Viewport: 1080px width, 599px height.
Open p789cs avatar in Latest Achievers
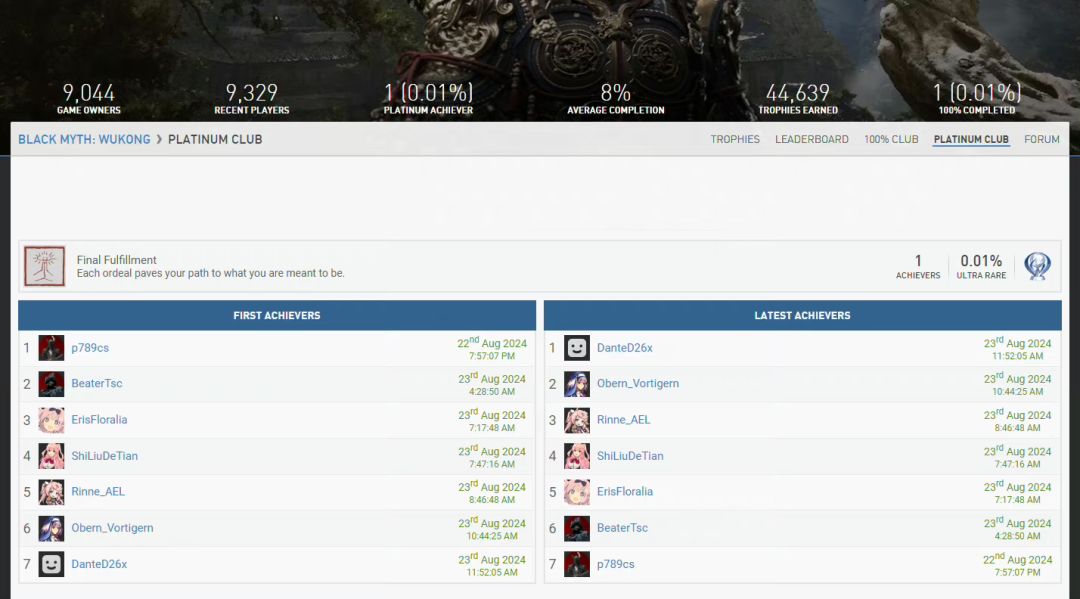pos(577,564)
